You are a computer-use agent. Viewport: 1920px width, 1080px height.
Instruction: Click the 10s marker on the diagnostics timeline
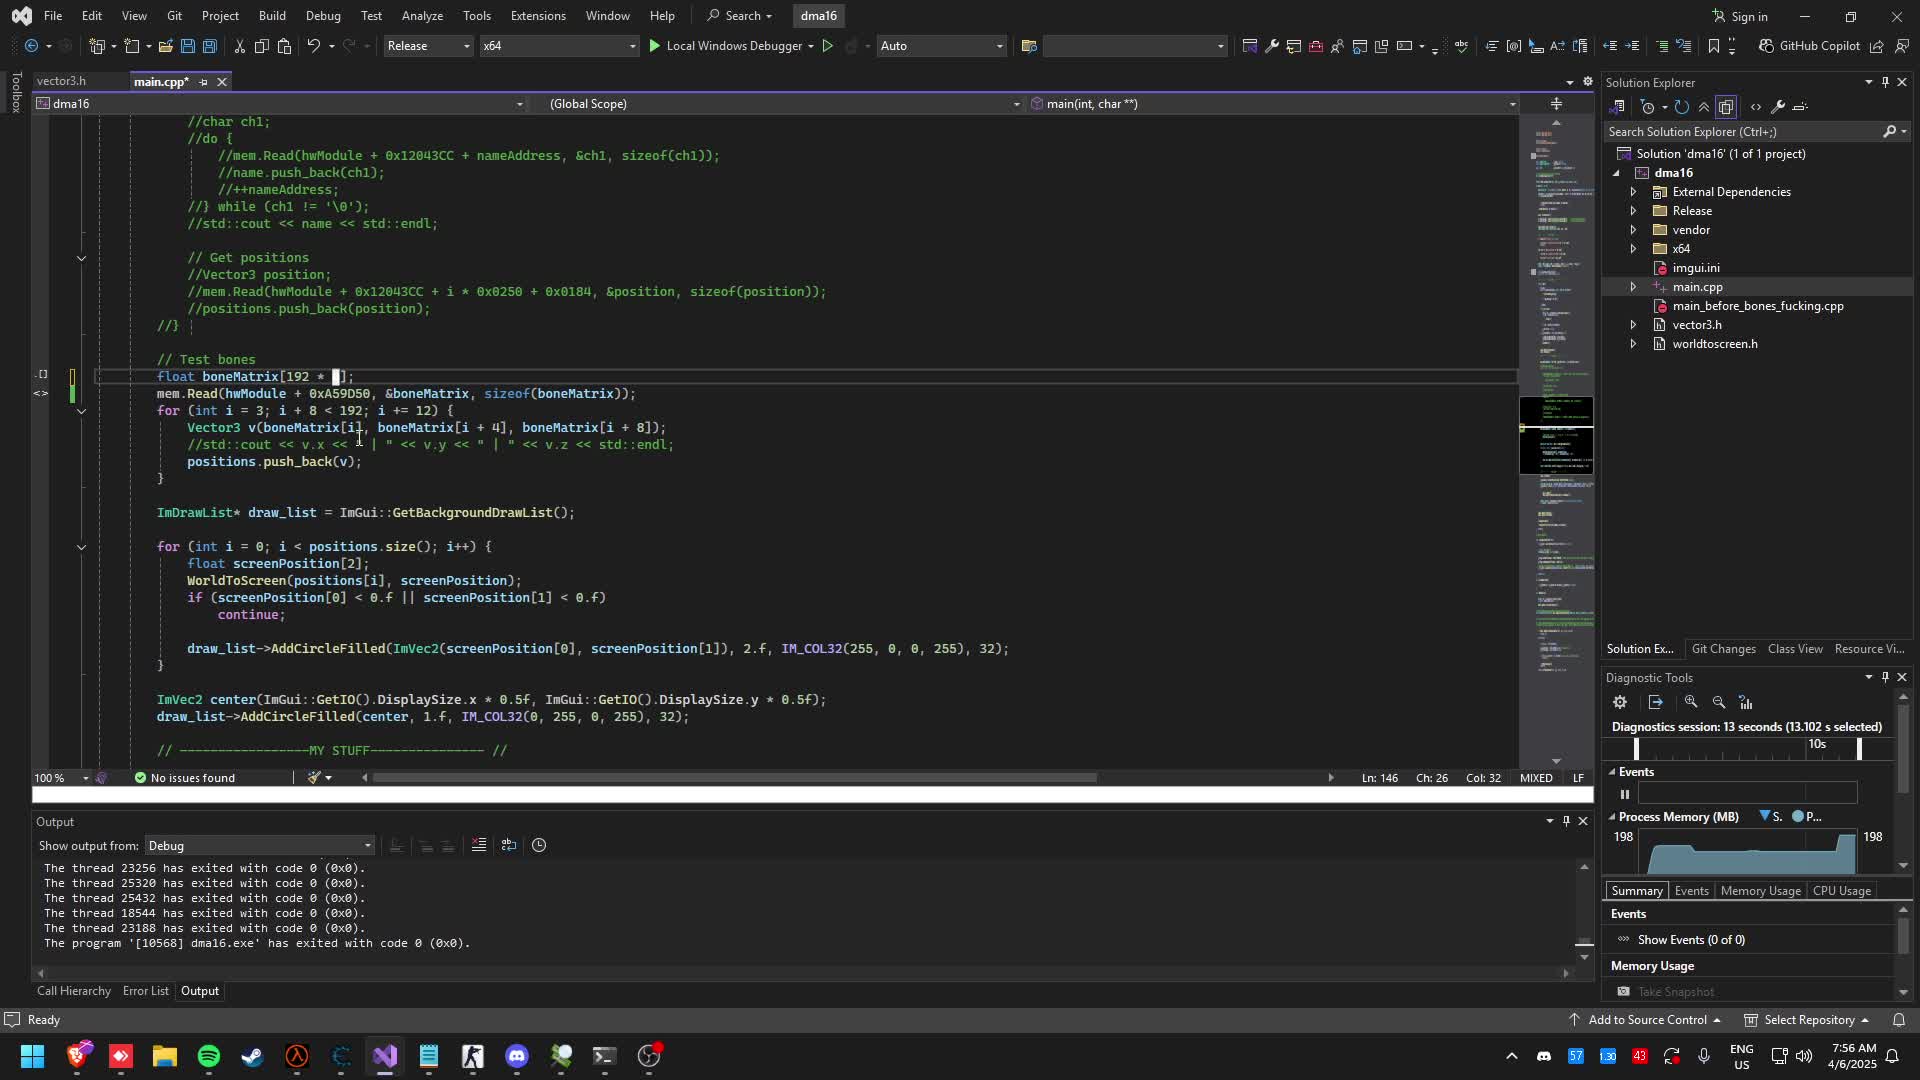[1819, 744]
